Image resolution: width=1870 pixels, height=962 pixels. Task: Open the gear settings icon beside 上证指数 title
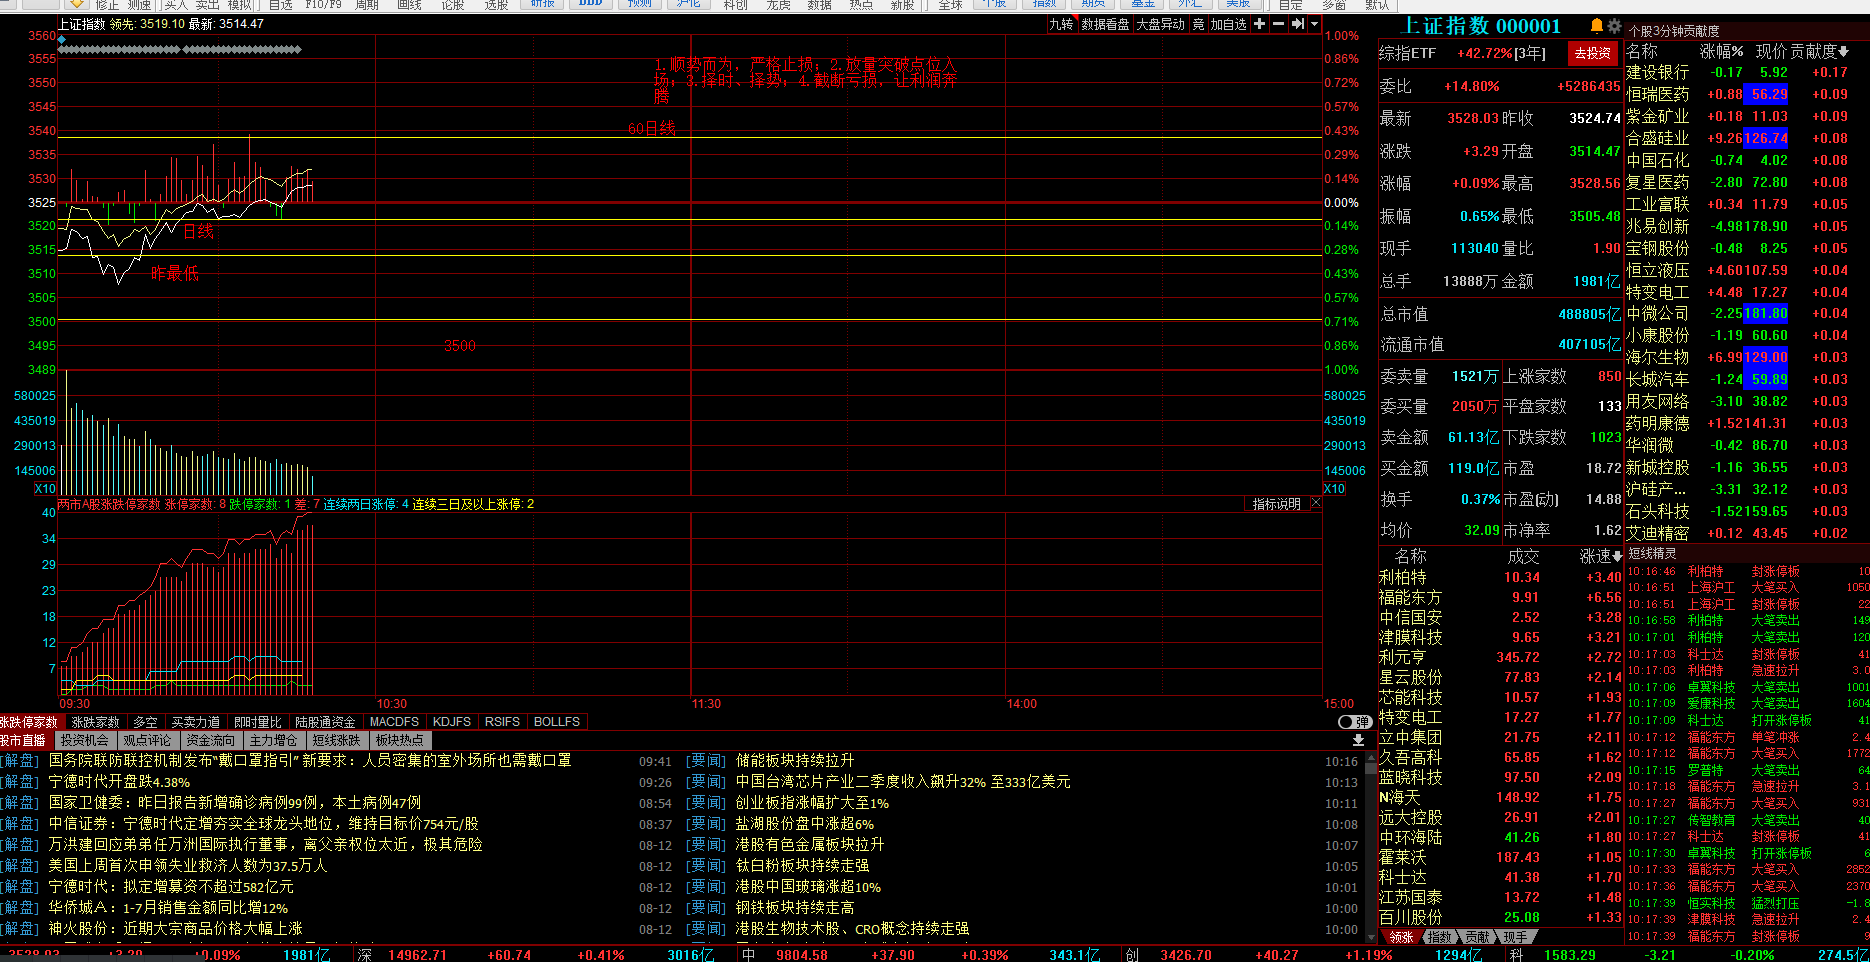pos(1614,26)
